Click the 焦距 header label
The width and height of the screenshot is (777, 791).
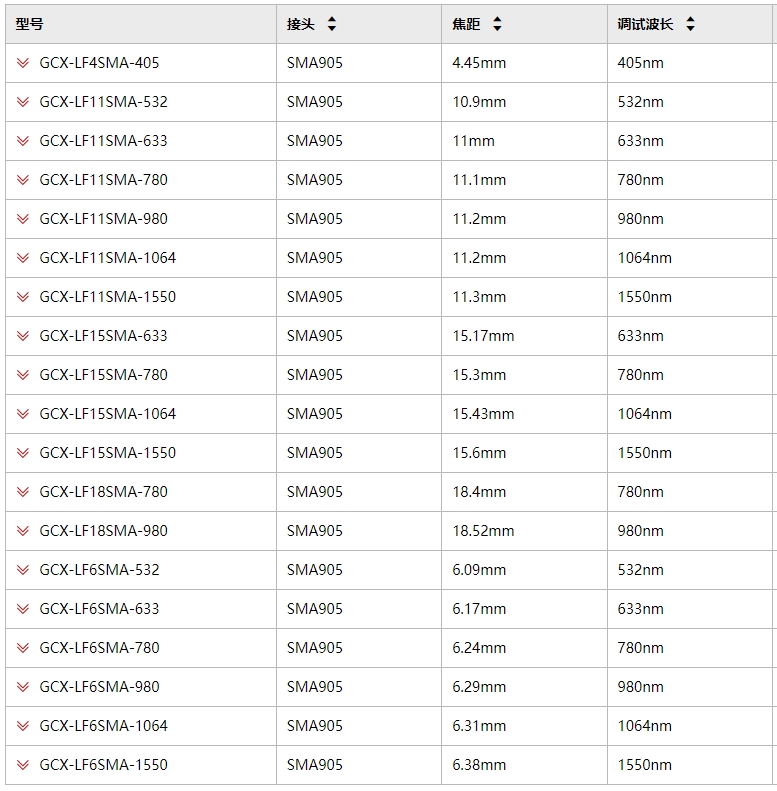pyautogui.click(x=466, y=24)
